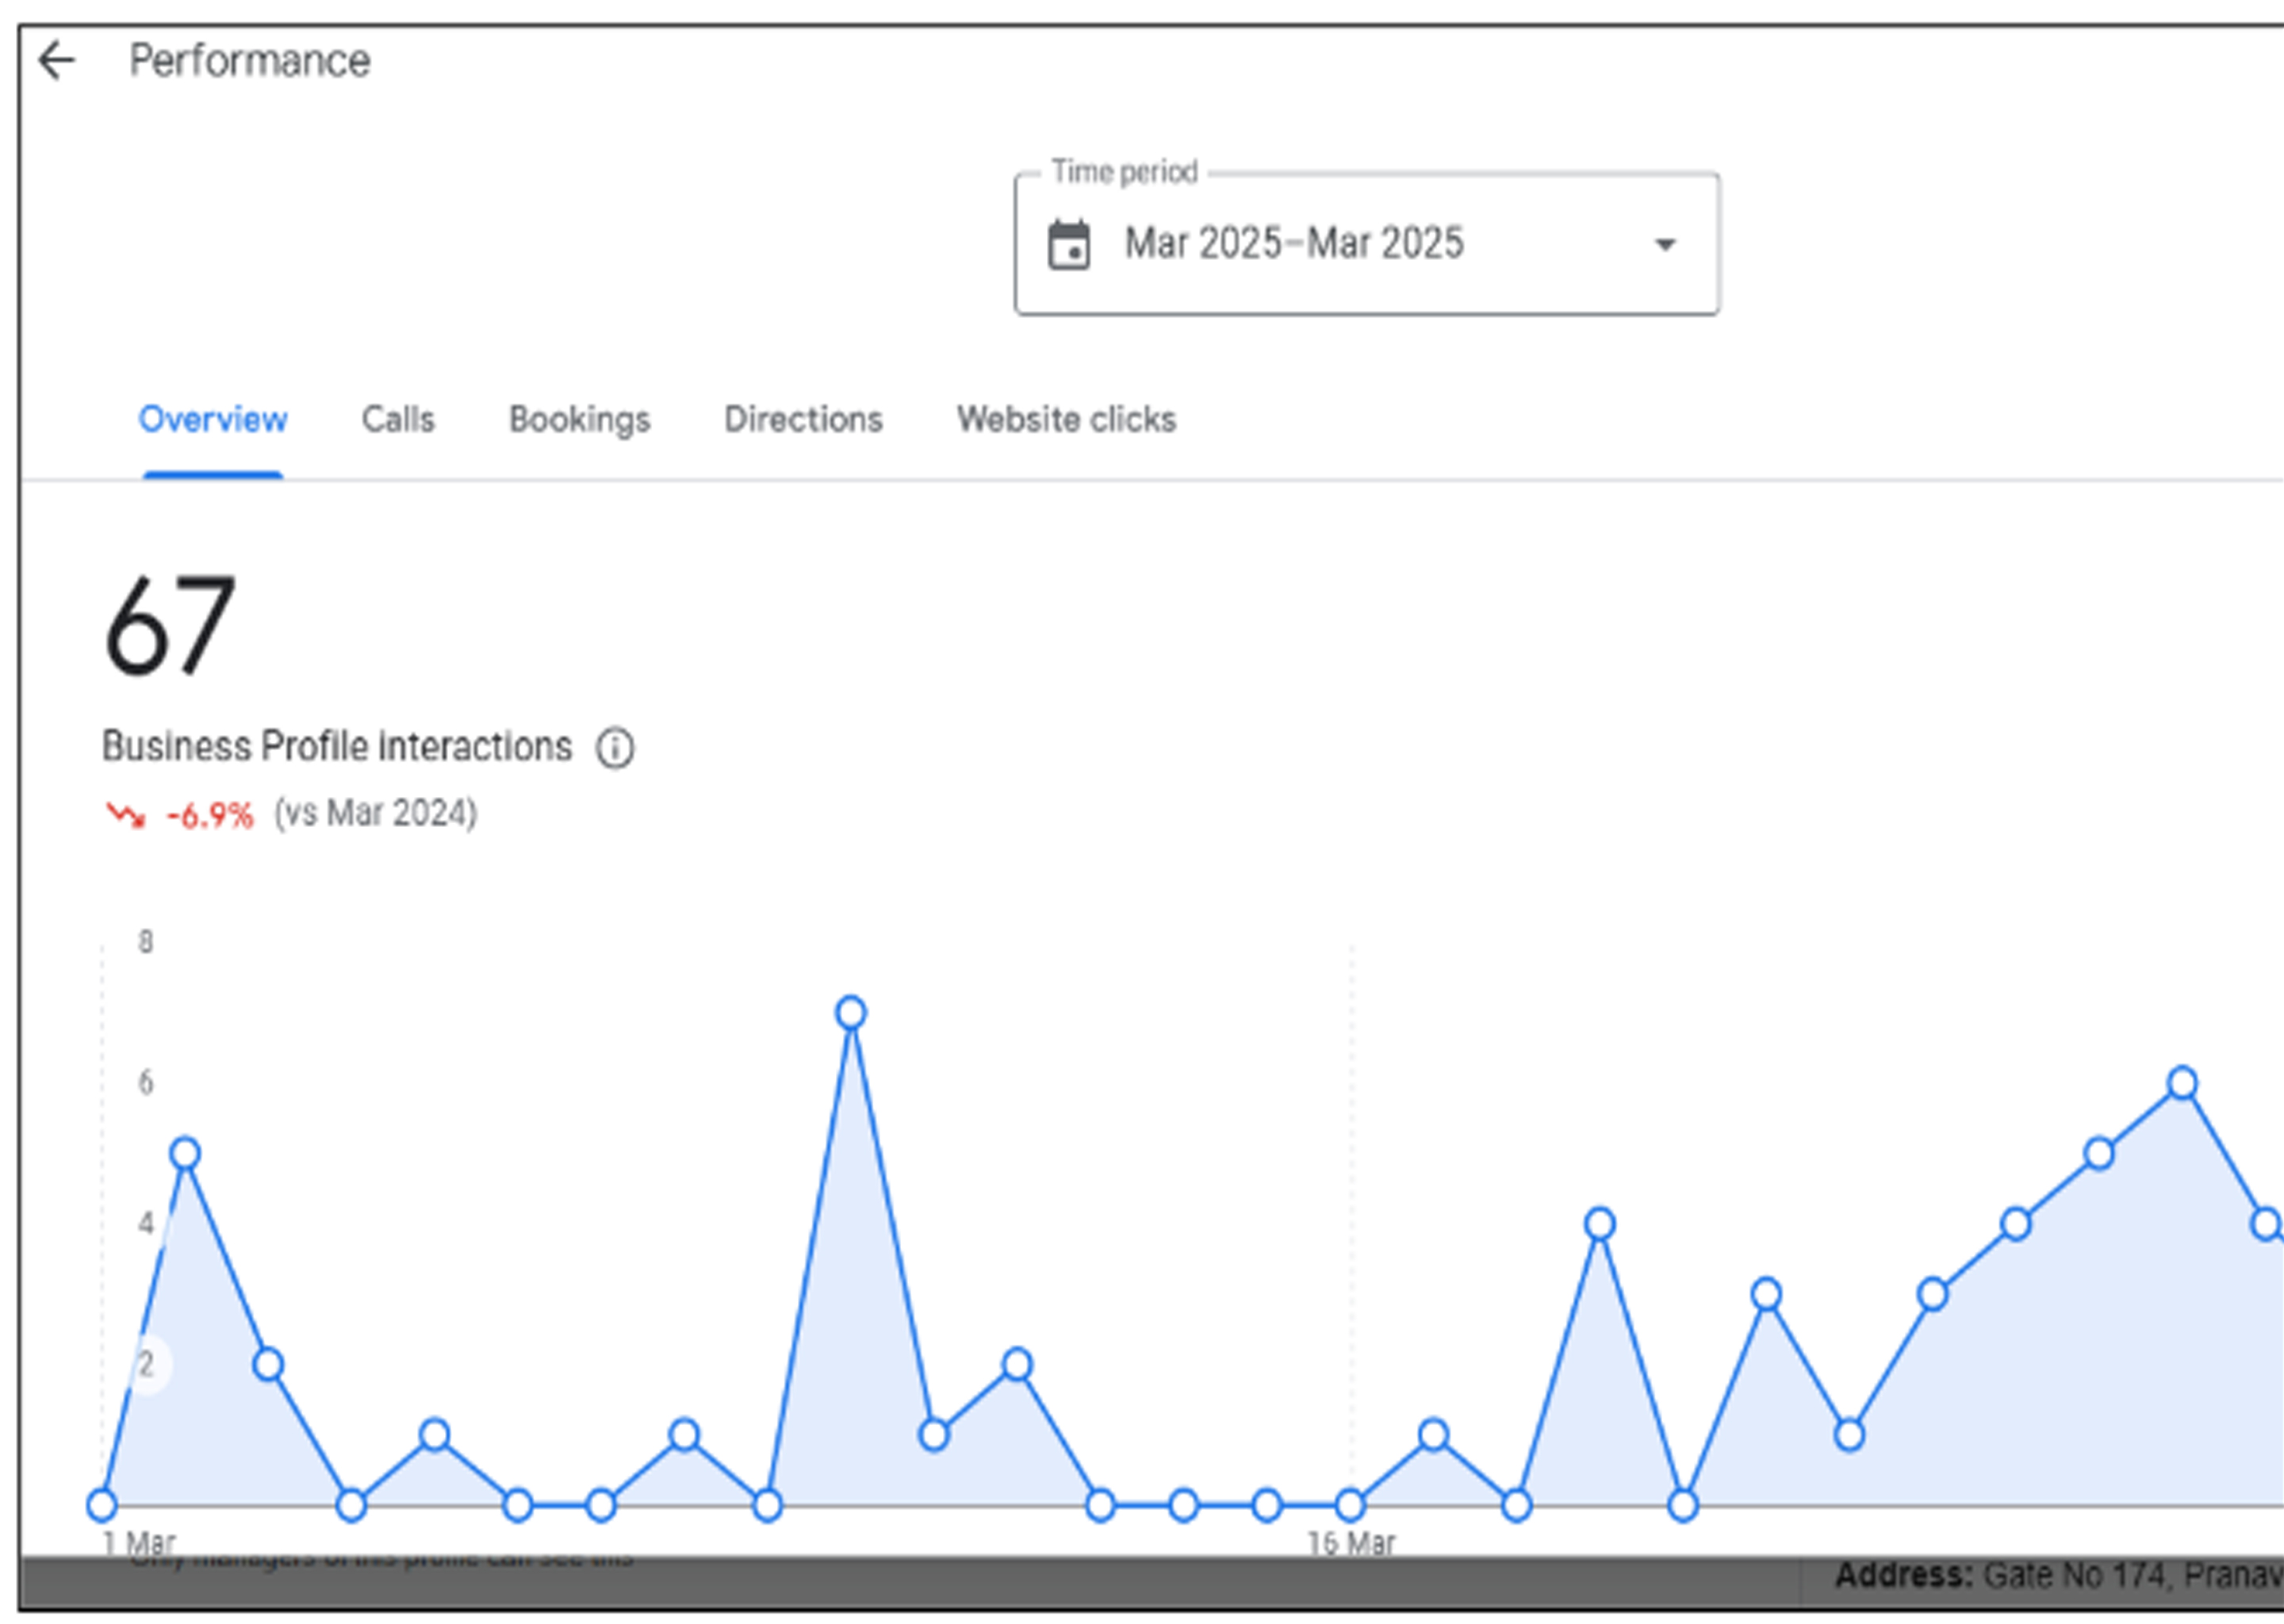Screen dimensions: 2284x1624
Task: Click the Business Profile interactions label
Action: pyautogui.click(x=337, y=747)
